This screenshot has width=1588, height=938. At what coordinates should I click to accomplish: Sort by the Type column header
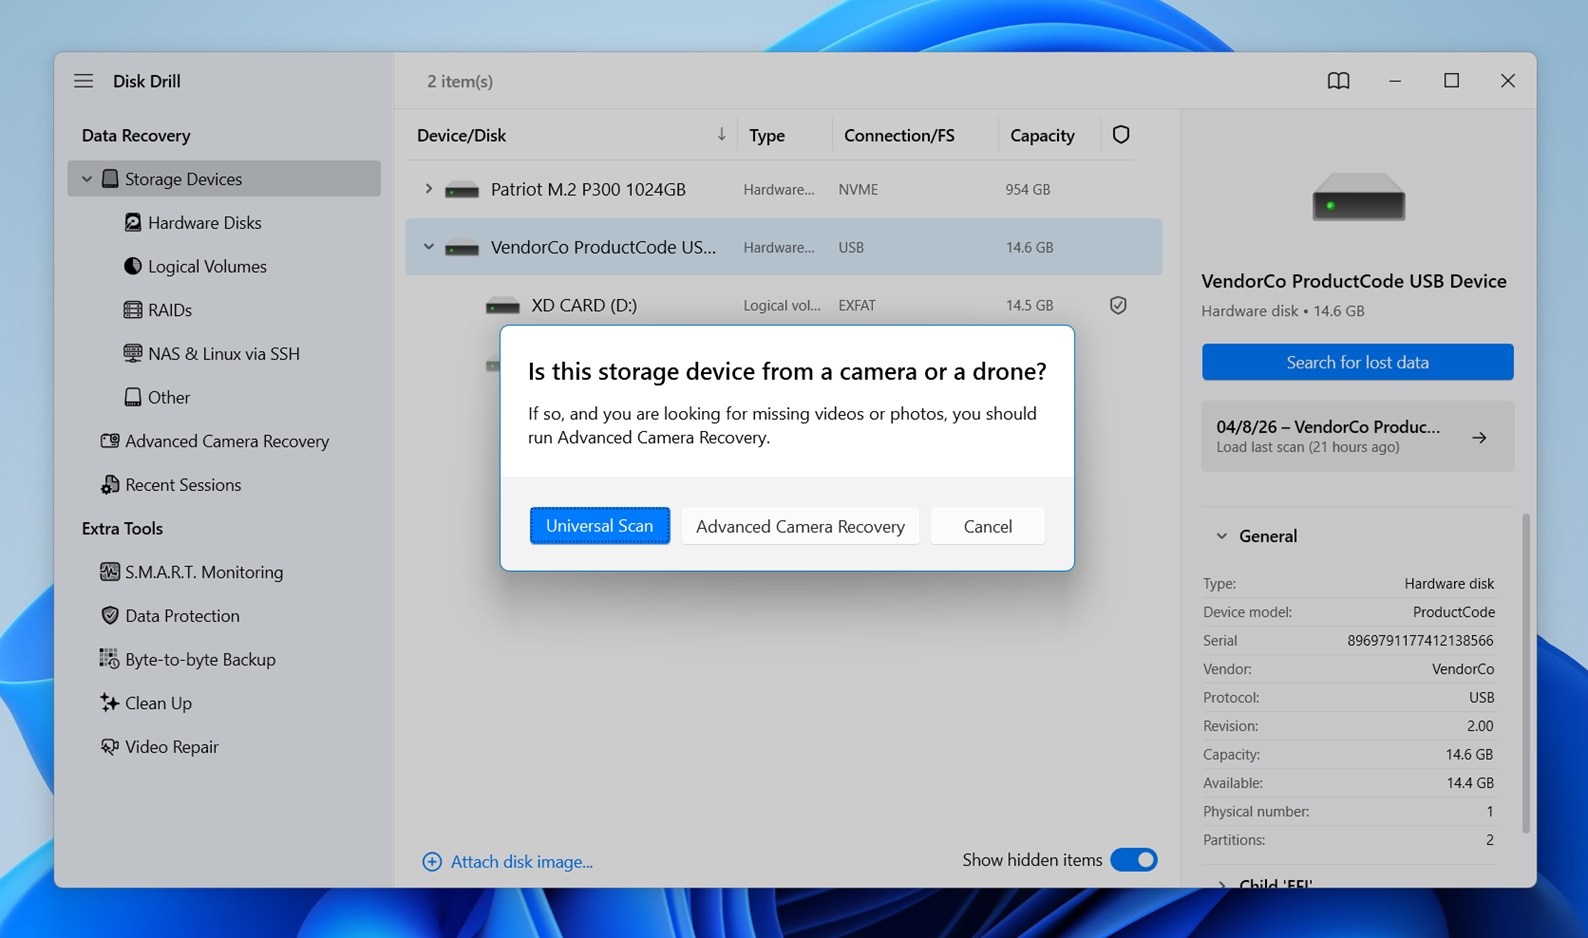[x=767, y=135]
